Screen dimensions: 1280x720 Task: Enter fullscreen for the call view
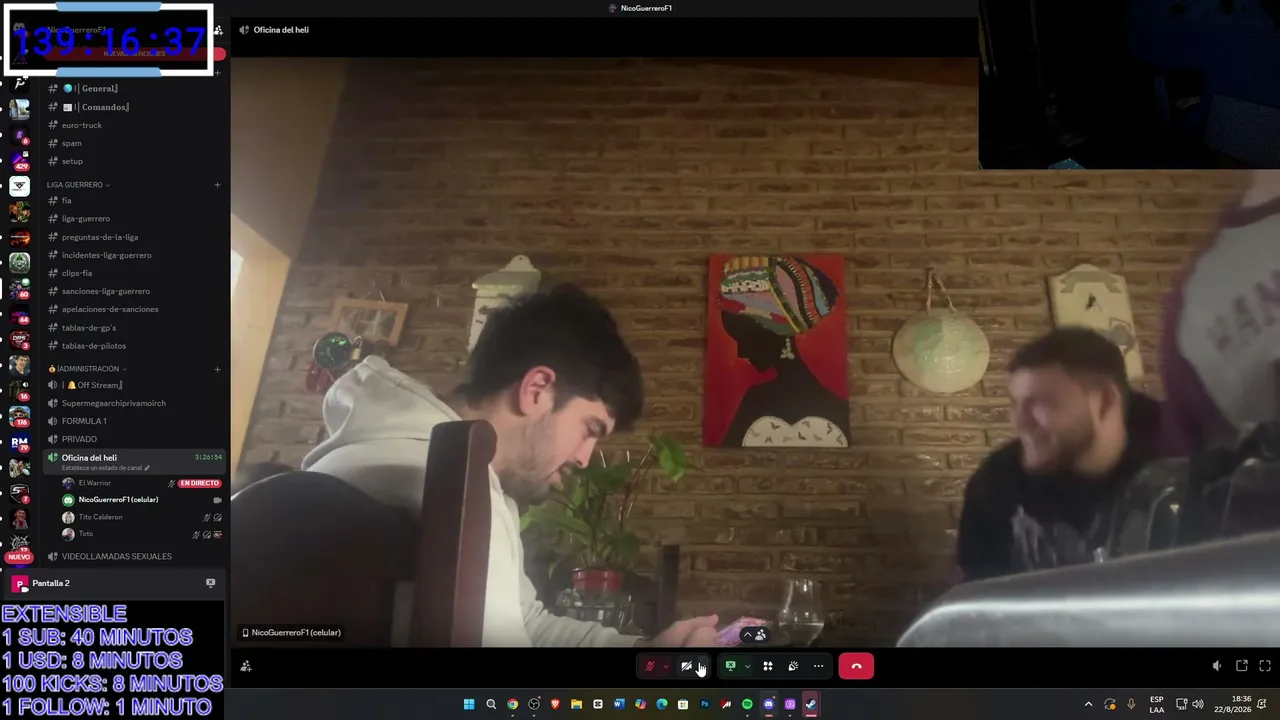1265,666
